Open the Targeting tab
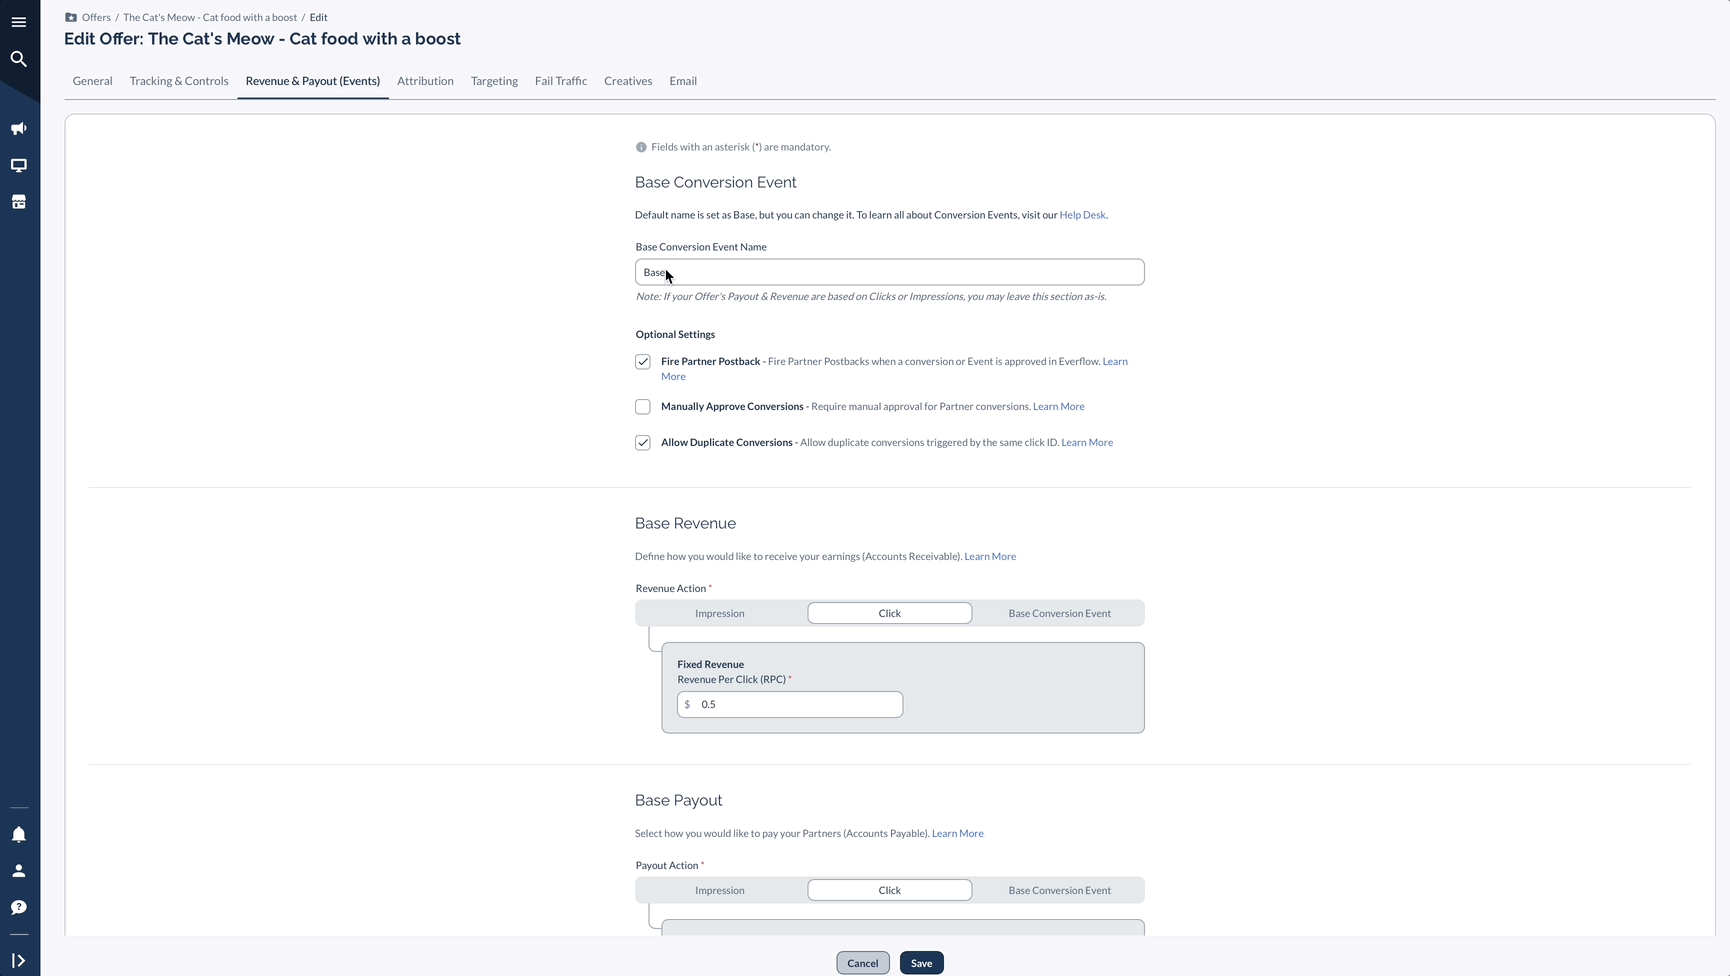The height and width of the screenshot is (976, 1730). point(494,81)
